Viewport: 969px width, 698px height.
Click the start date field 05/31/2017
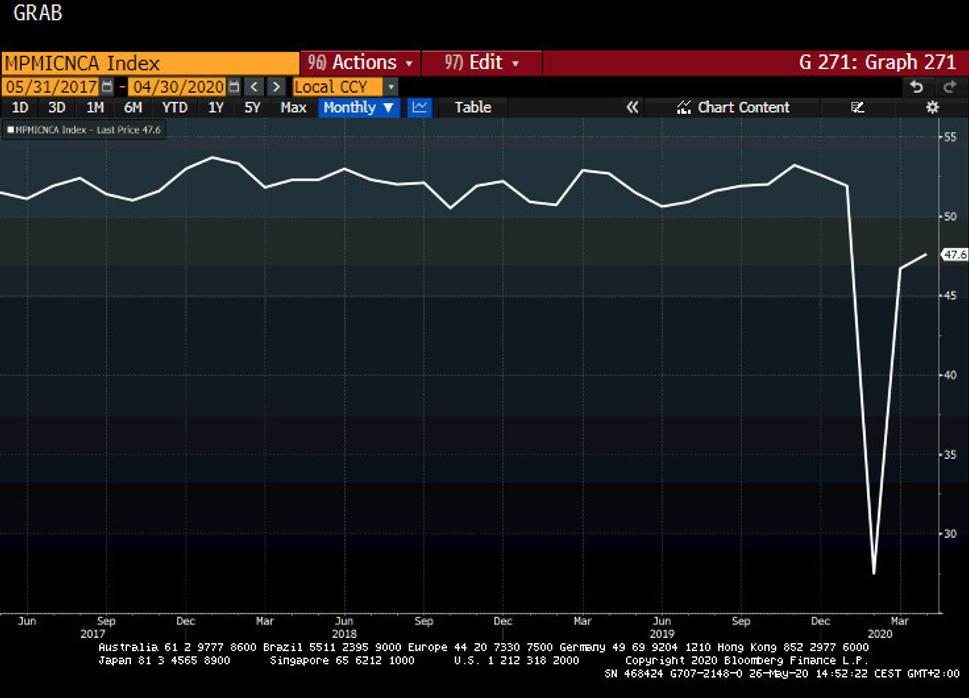tap(51, 87)
